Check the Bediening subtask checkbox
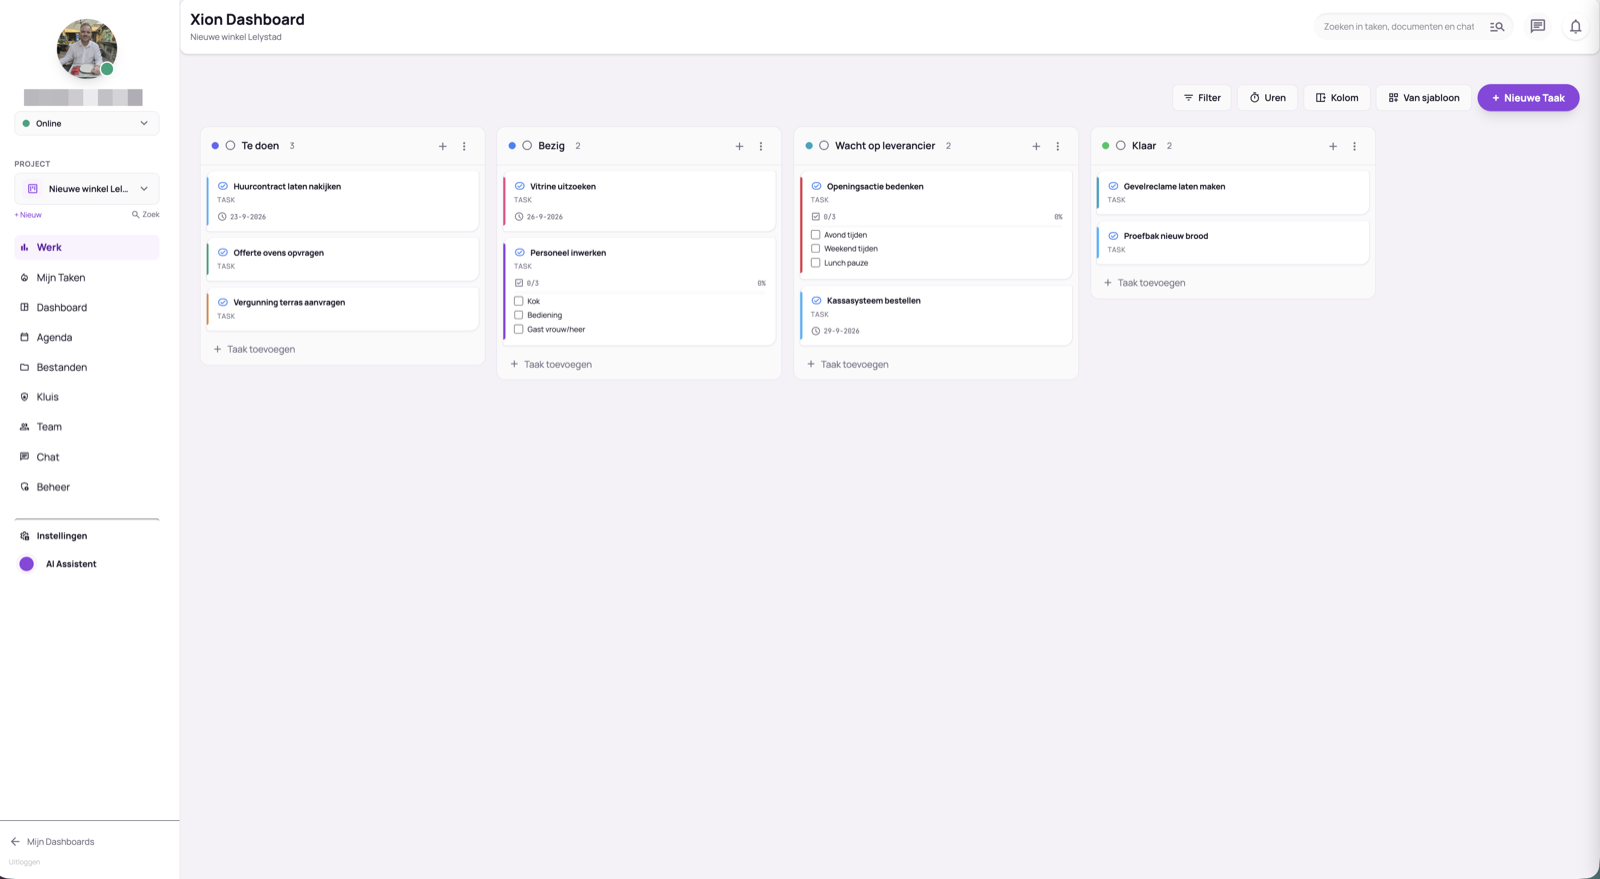This screenshot has height=879, width=1600. [x=519, y=315]
